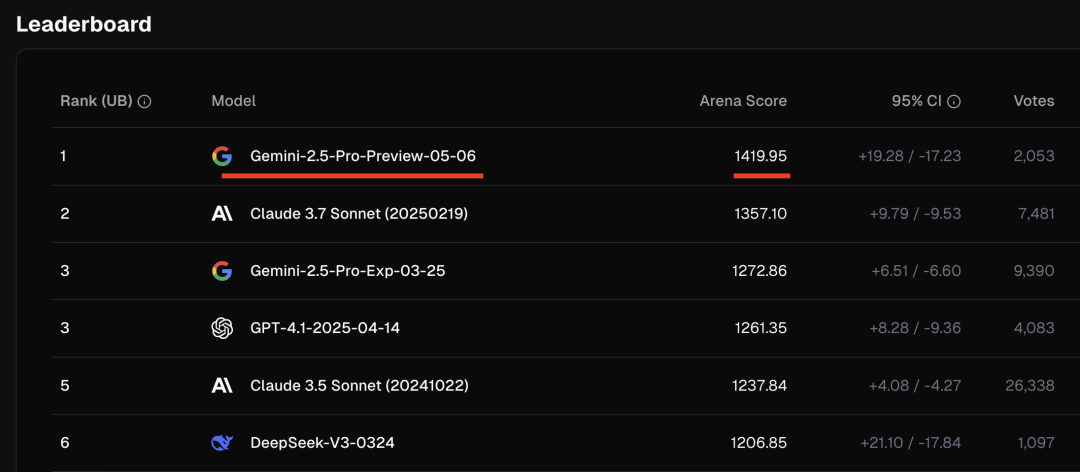Select the GPT-4.1-2025-04-14 model name
This screenshot has width=1080, height=472.
coord(325,328)
